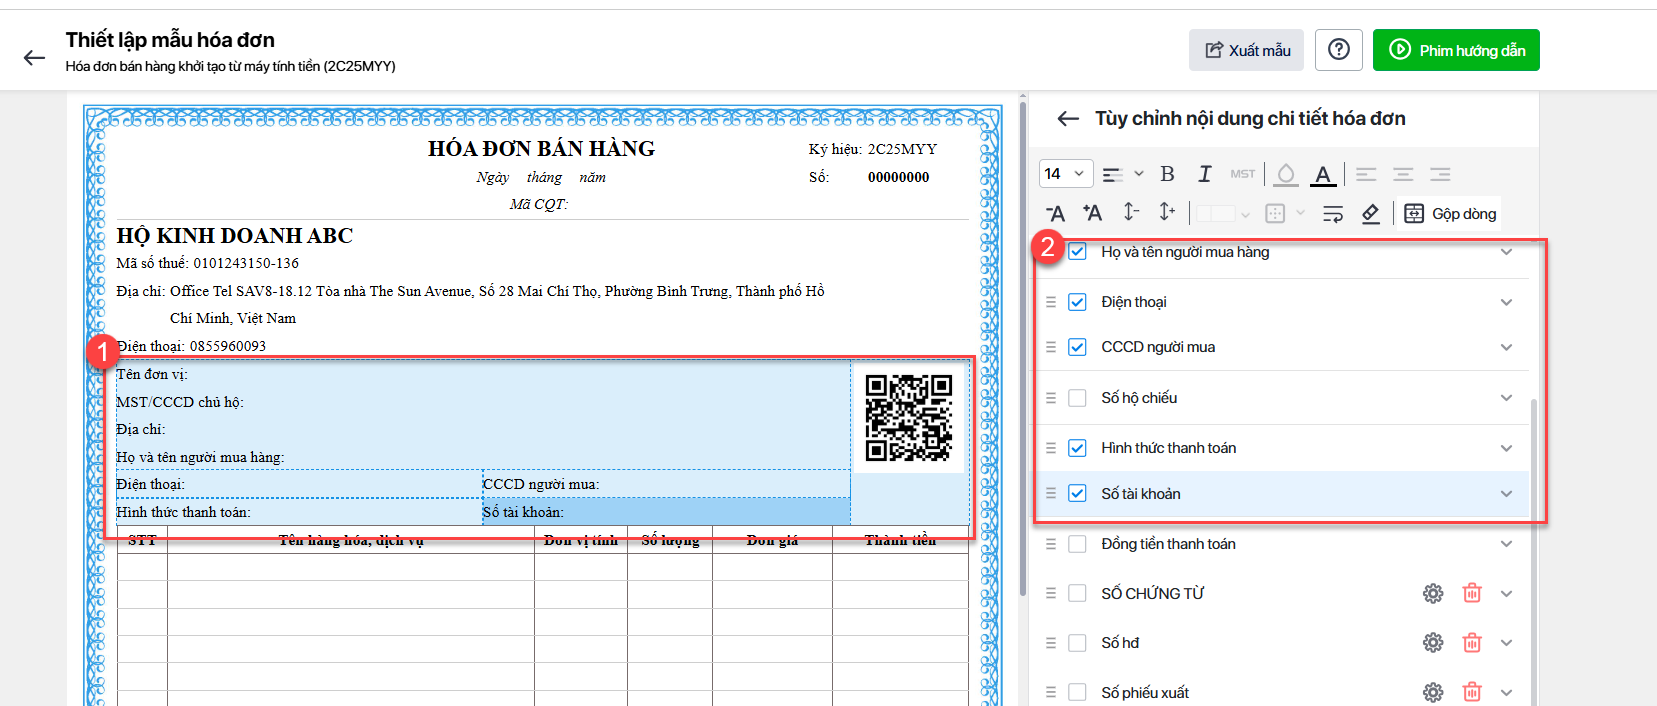Screen dimensions: 1657x706
Task: Select the Số tài khoản list item
Action: click(1141, 494)
